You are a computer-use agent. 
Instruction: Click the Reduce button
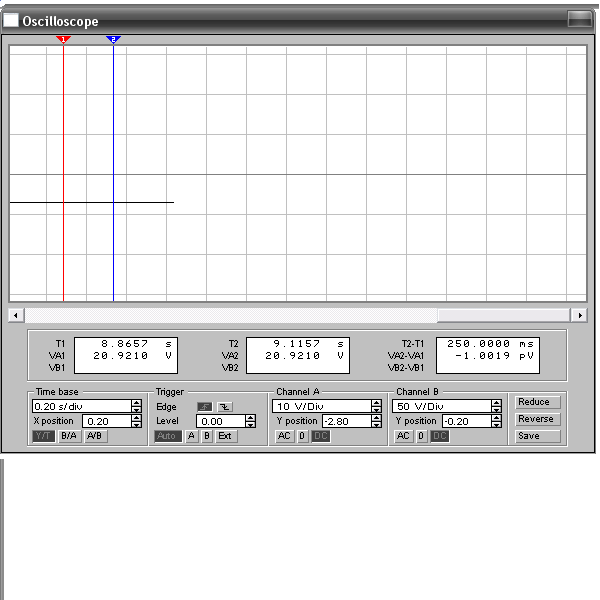coord(538,402)
